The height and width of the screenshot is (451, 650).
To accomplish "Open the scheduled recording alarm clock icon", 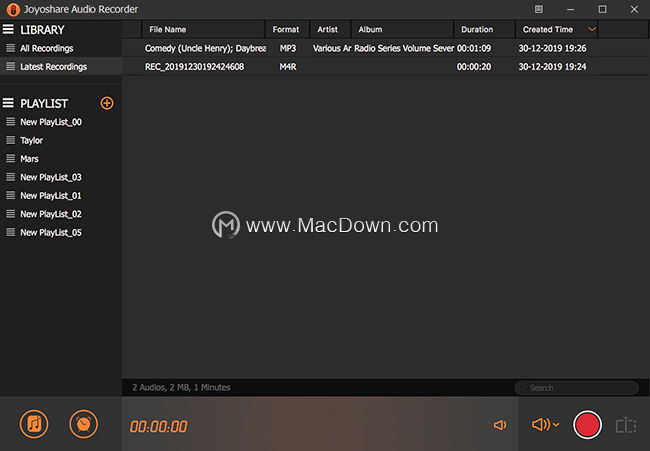I will coord(84,424).
